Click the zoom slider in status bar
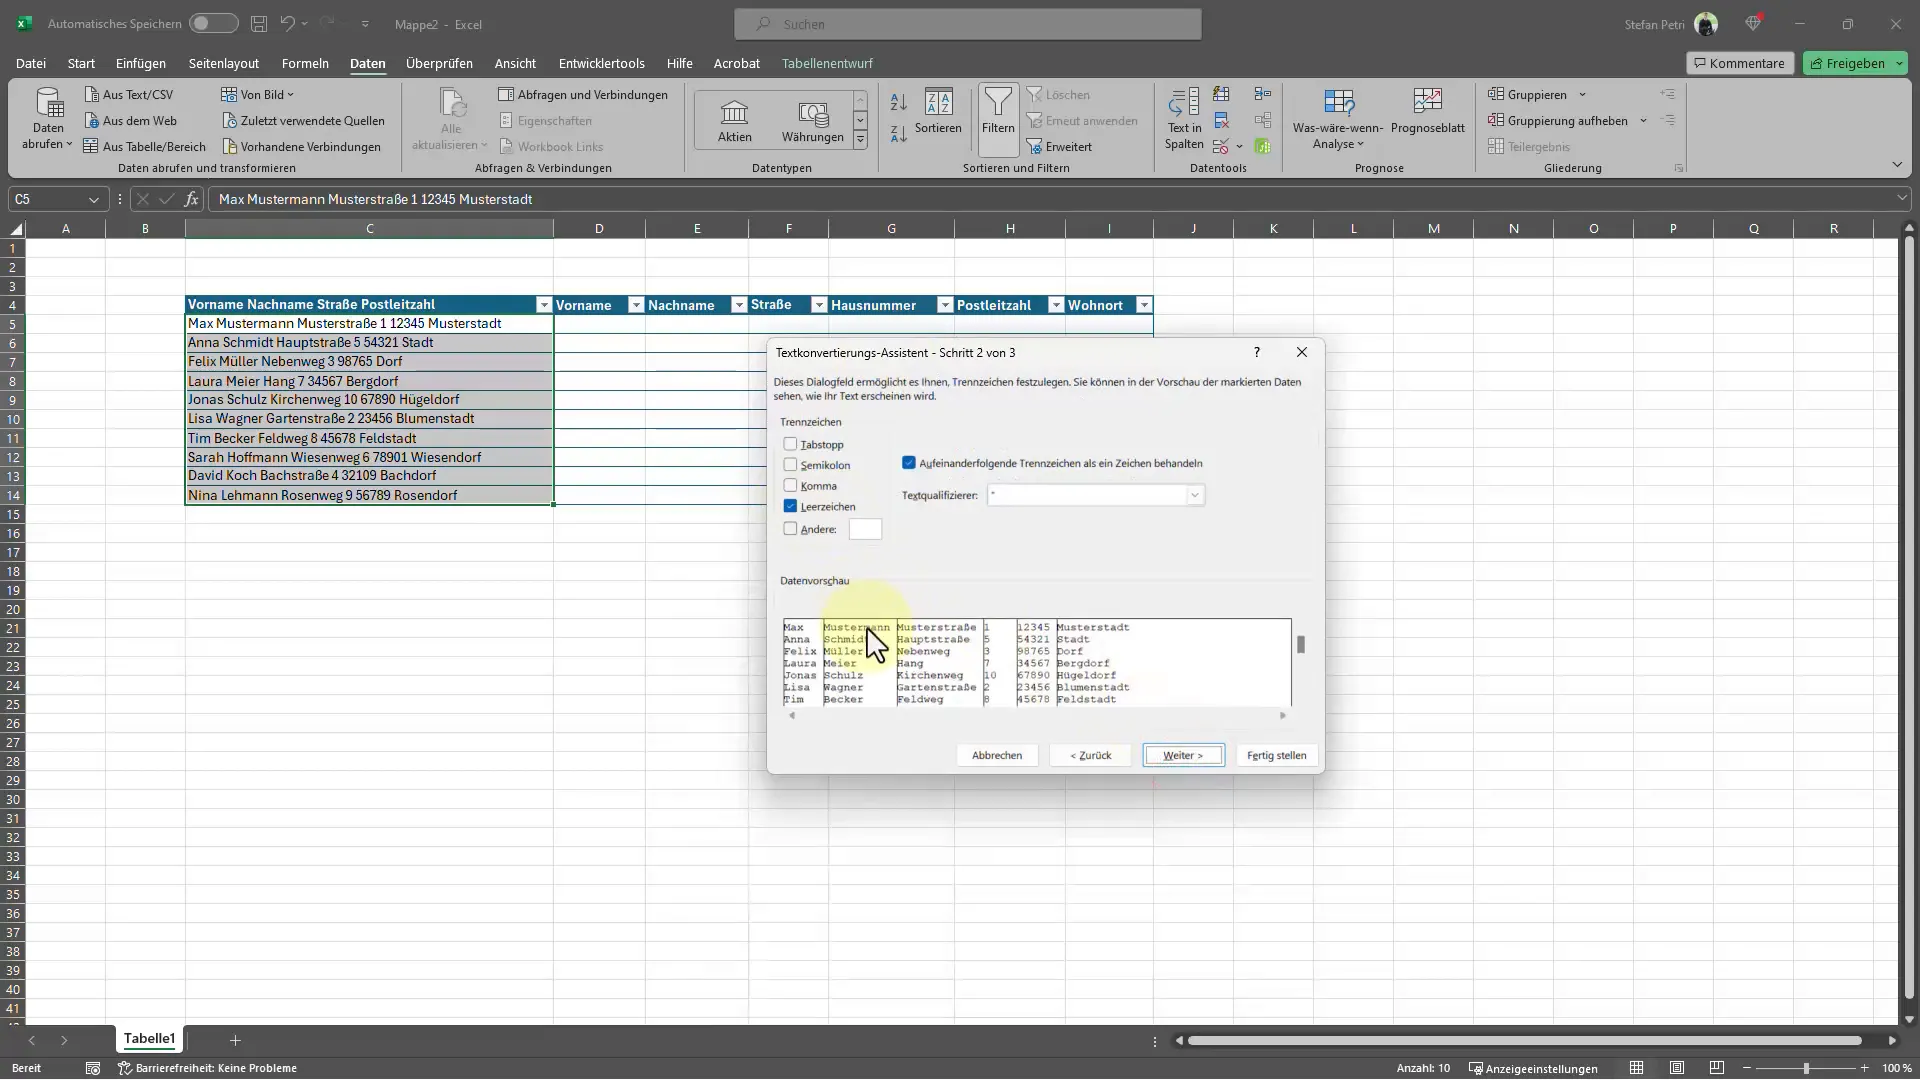 [1806, 1068]
